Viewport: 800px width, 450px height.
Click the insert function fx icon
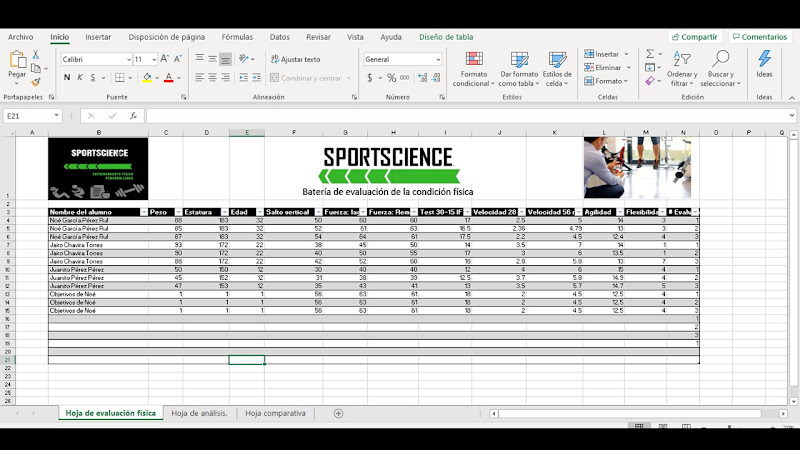[133, 116]
